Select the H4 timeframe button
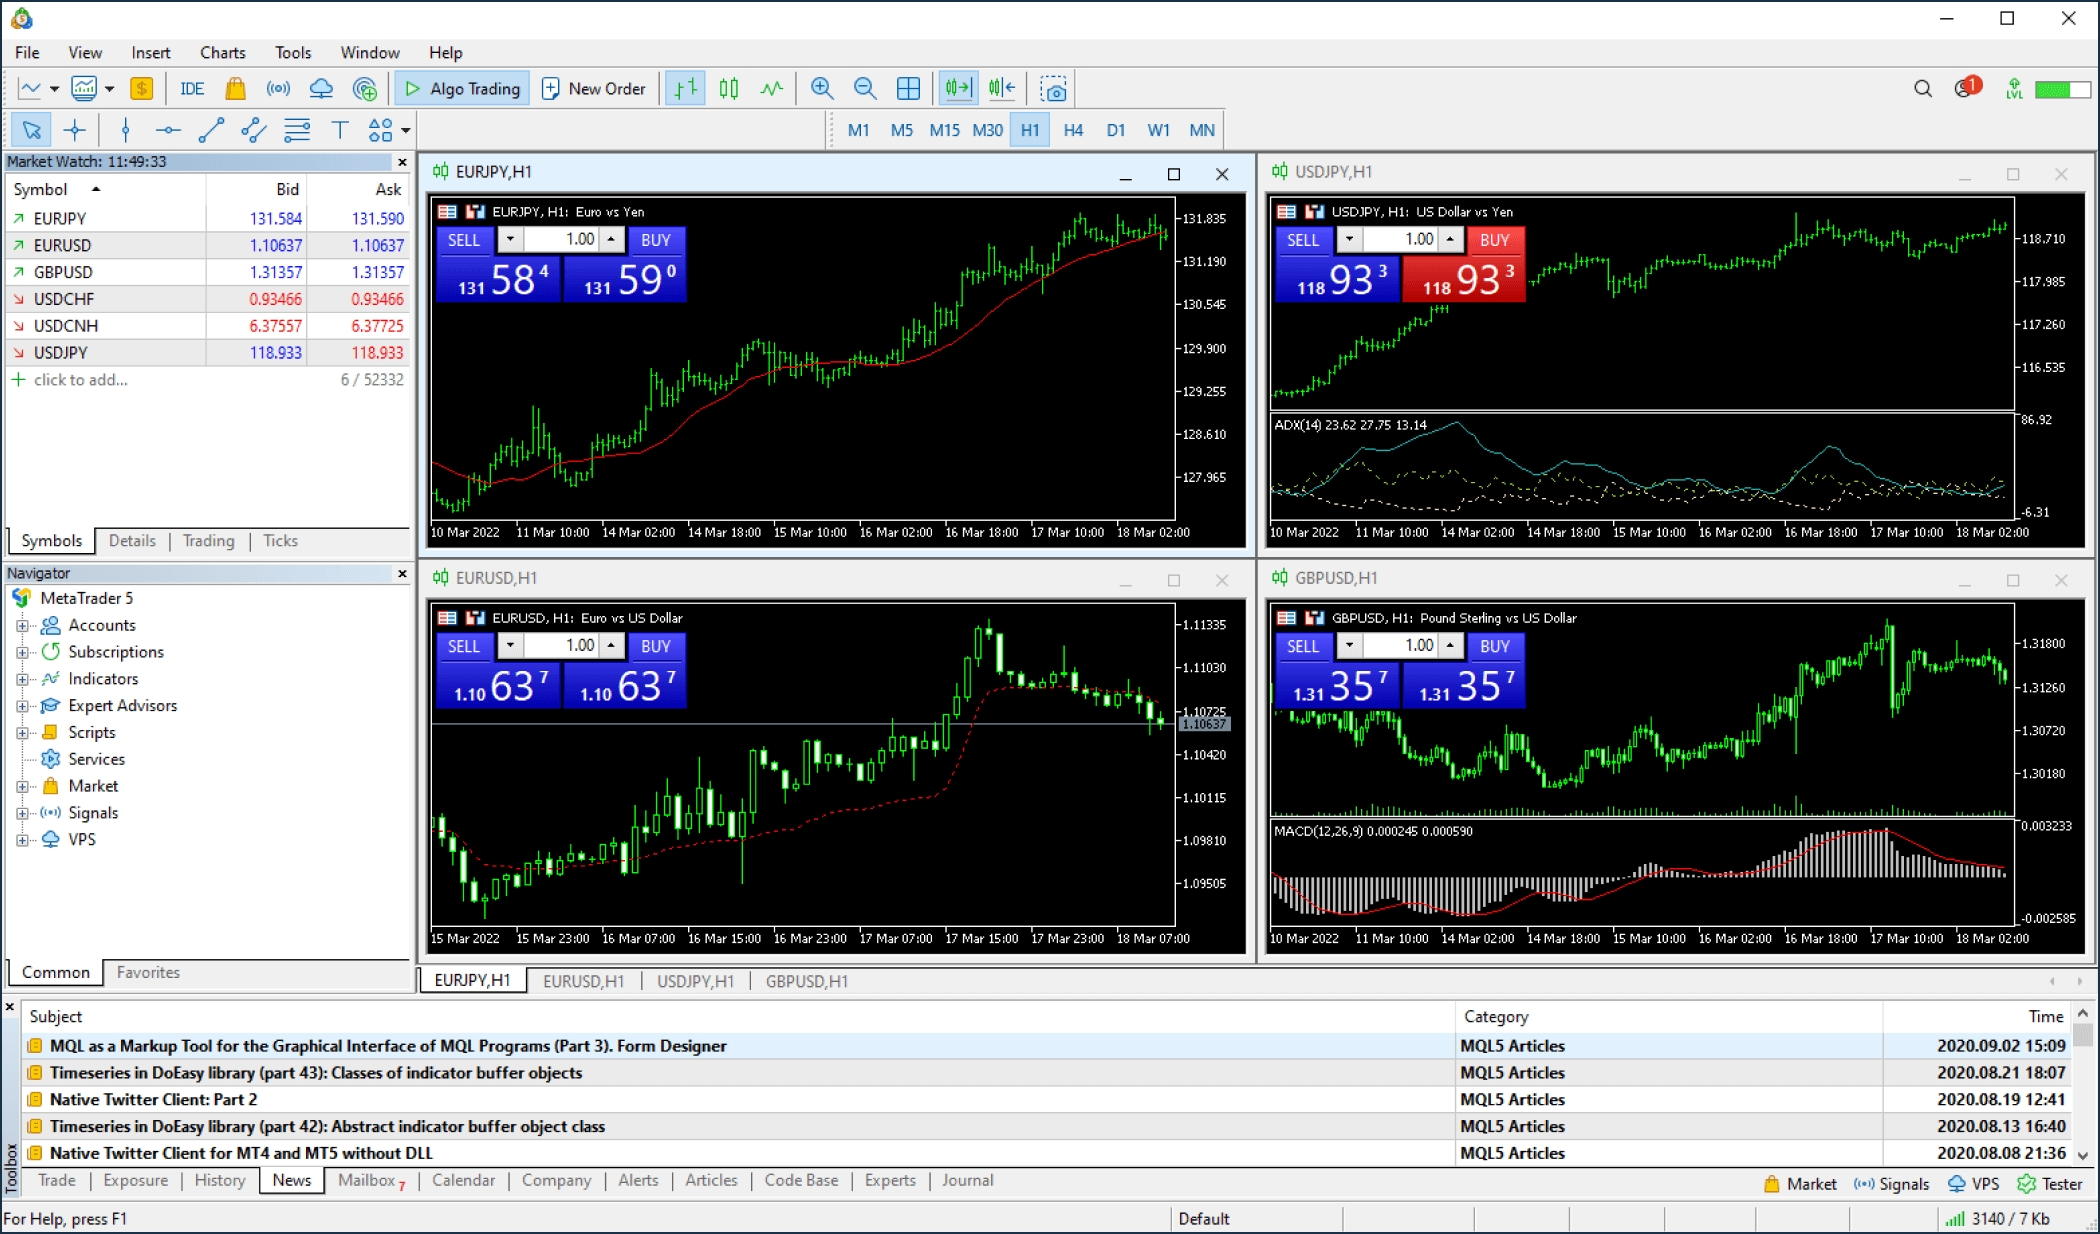Image resolution: width=2100 pixels, height=1234 pixels. click(x=1073, y=130)
